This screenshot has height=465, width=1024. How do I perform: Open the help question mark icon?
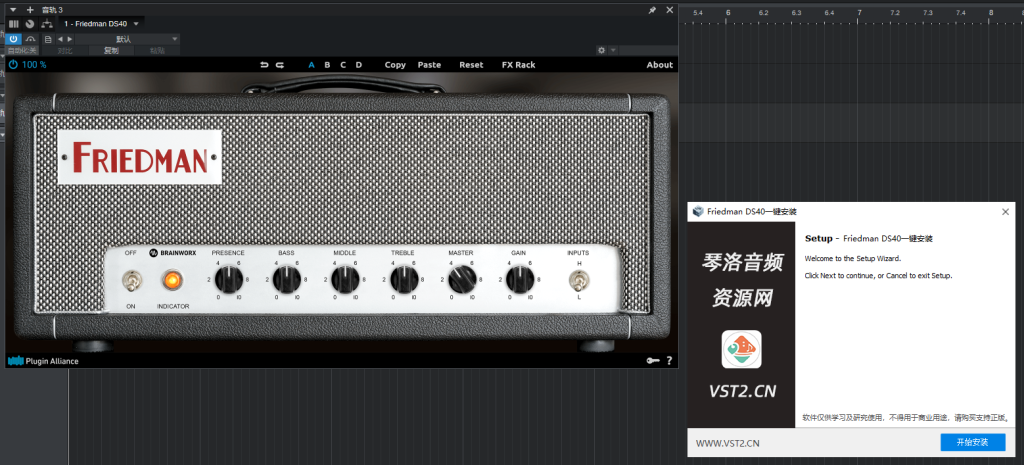669,361
